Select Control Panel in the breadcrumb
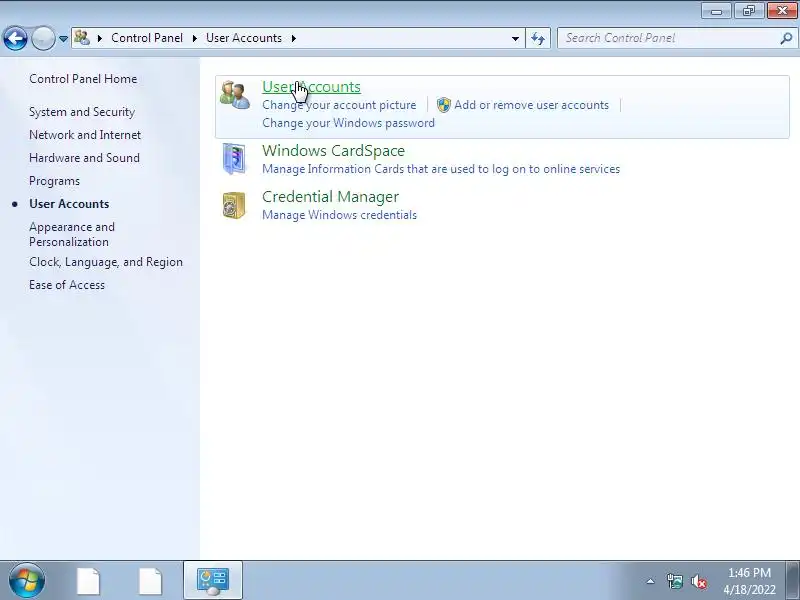The width and height of the screenshot is (800, 600). 147,38
